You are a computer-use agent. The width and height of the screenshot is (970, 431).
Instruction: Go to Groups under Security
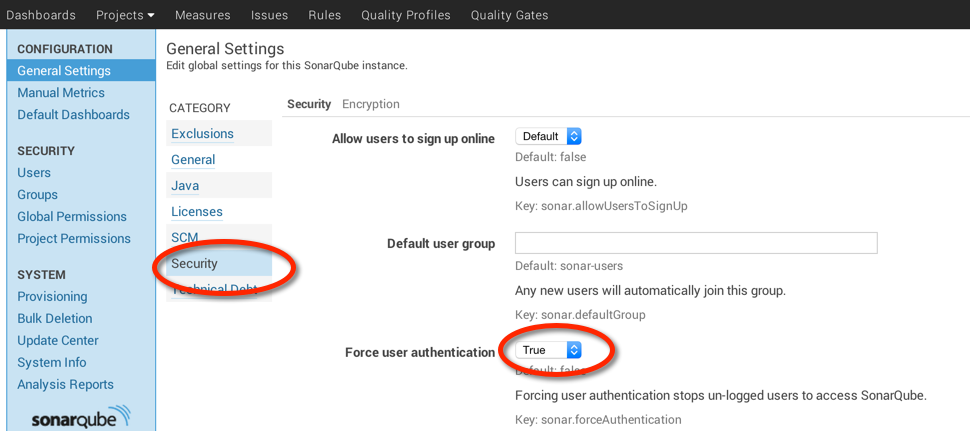(x=37, y=195)
